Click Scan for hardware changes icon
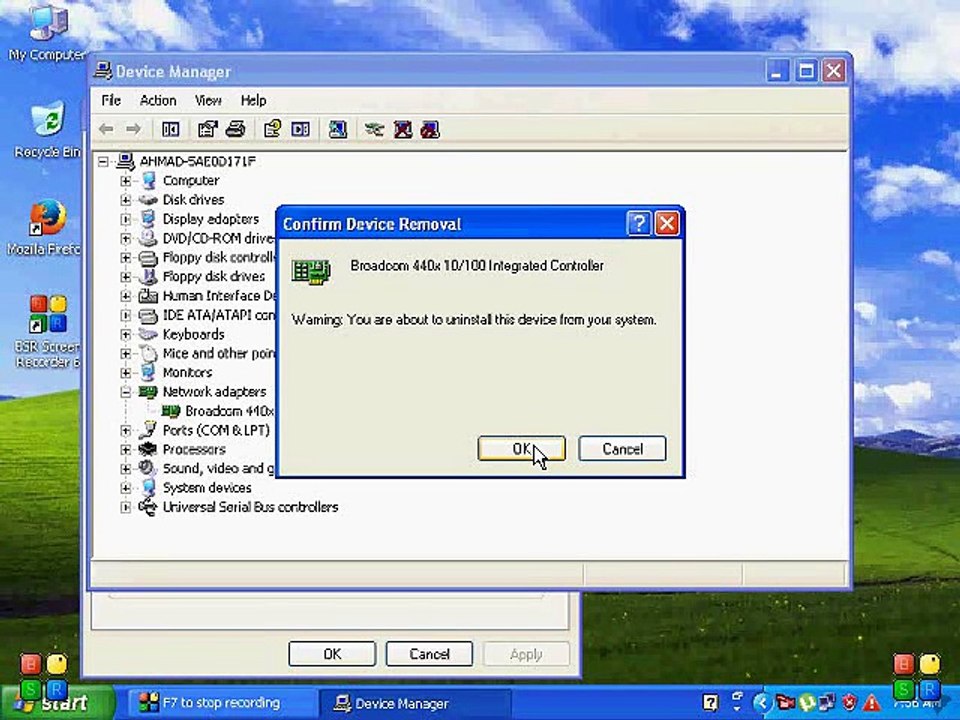This screenshot has height=720, width=960. tap(337, 129)
